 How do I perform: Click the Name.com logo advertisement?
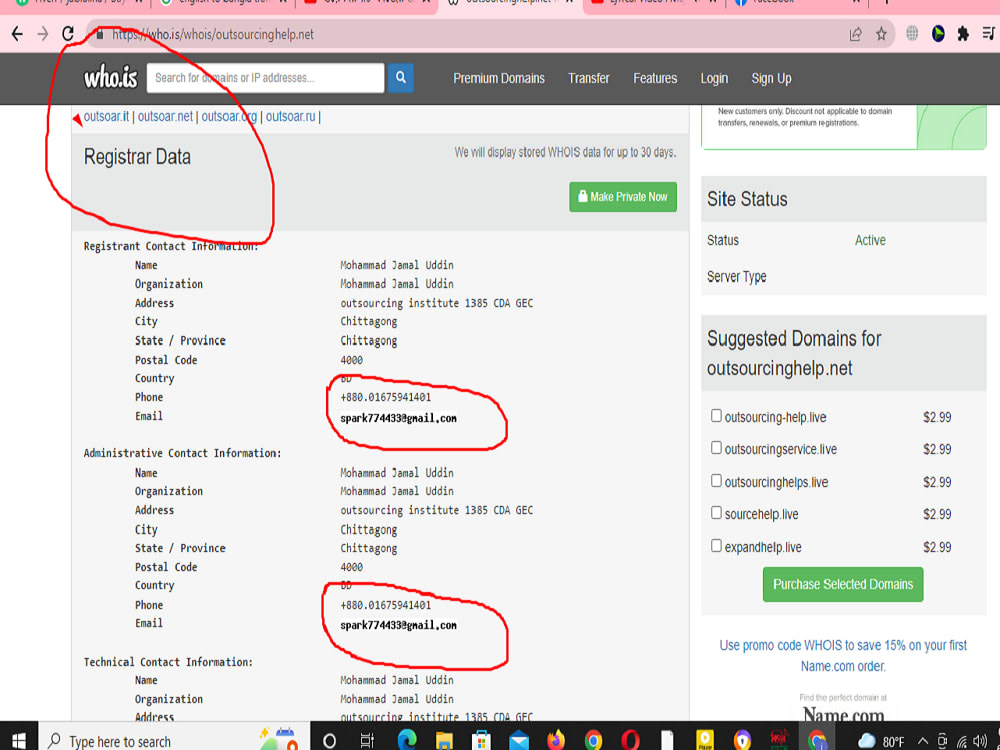click(843, 713)
